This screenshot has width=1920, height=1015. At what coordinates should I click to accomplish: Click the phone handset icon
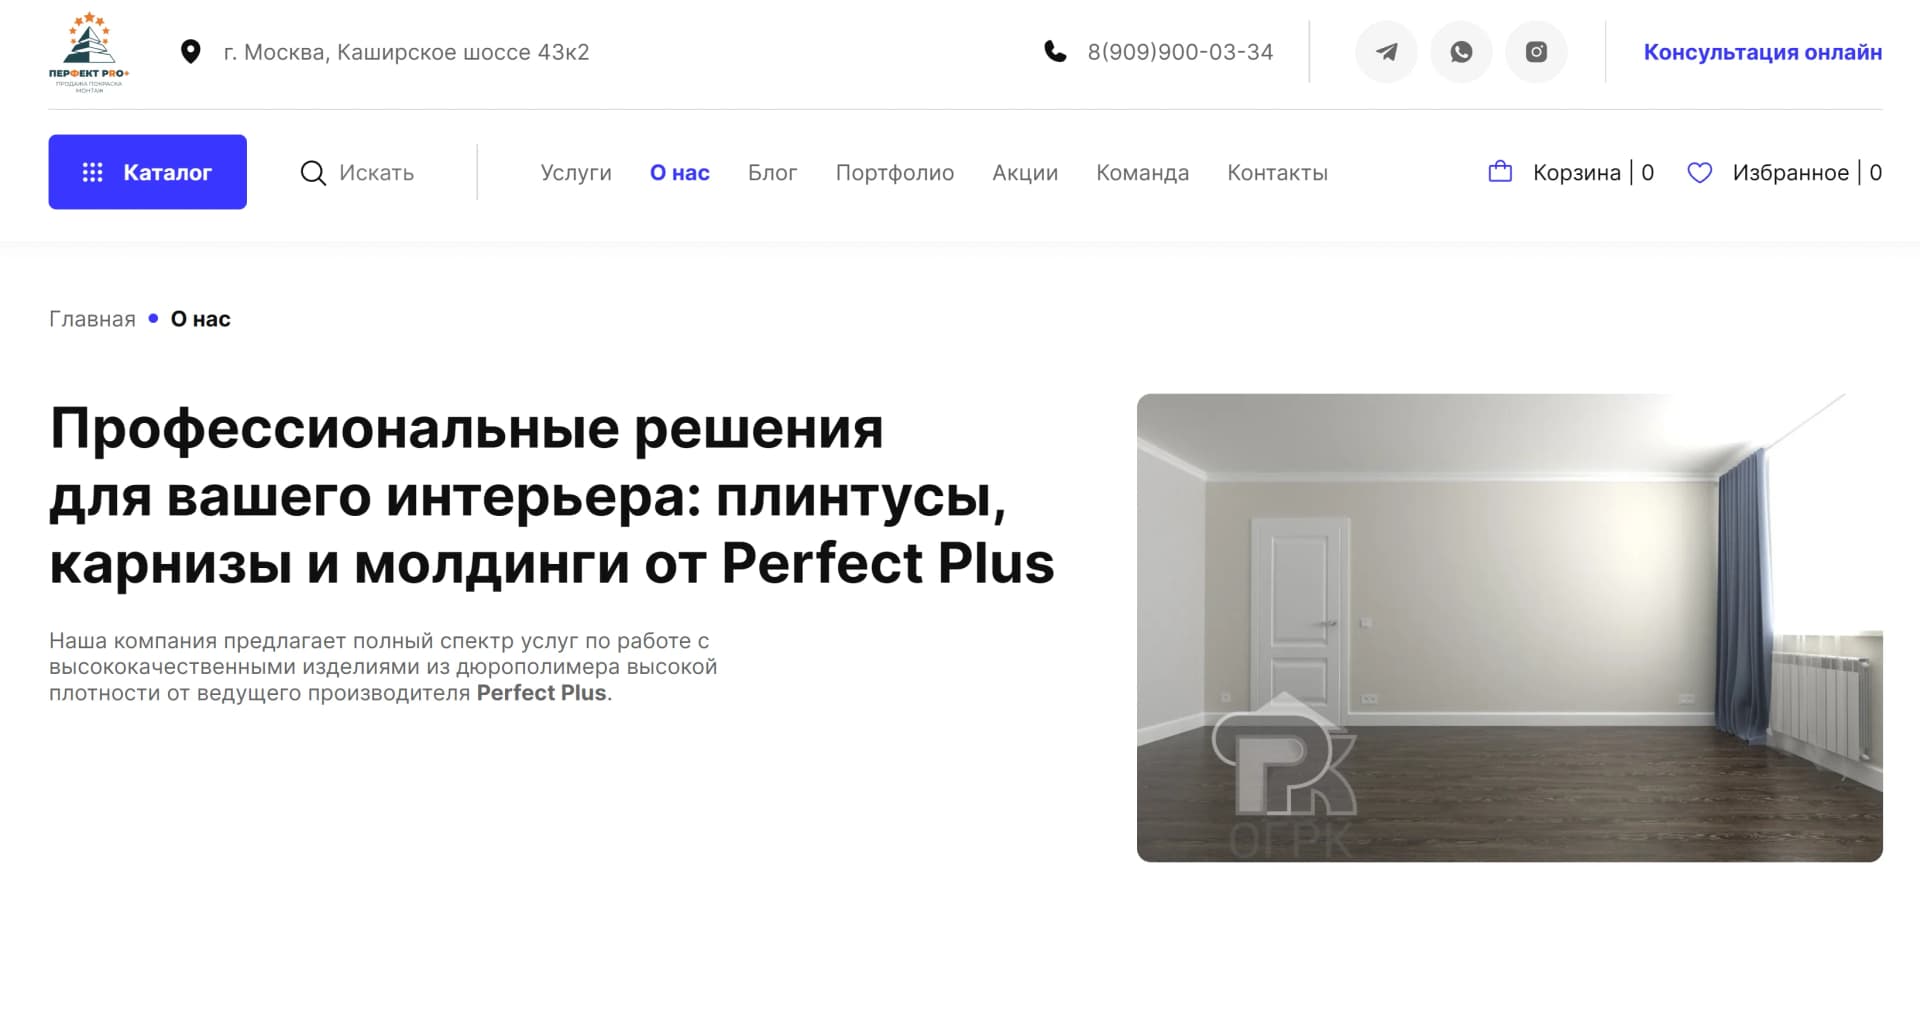(1055, 51)
